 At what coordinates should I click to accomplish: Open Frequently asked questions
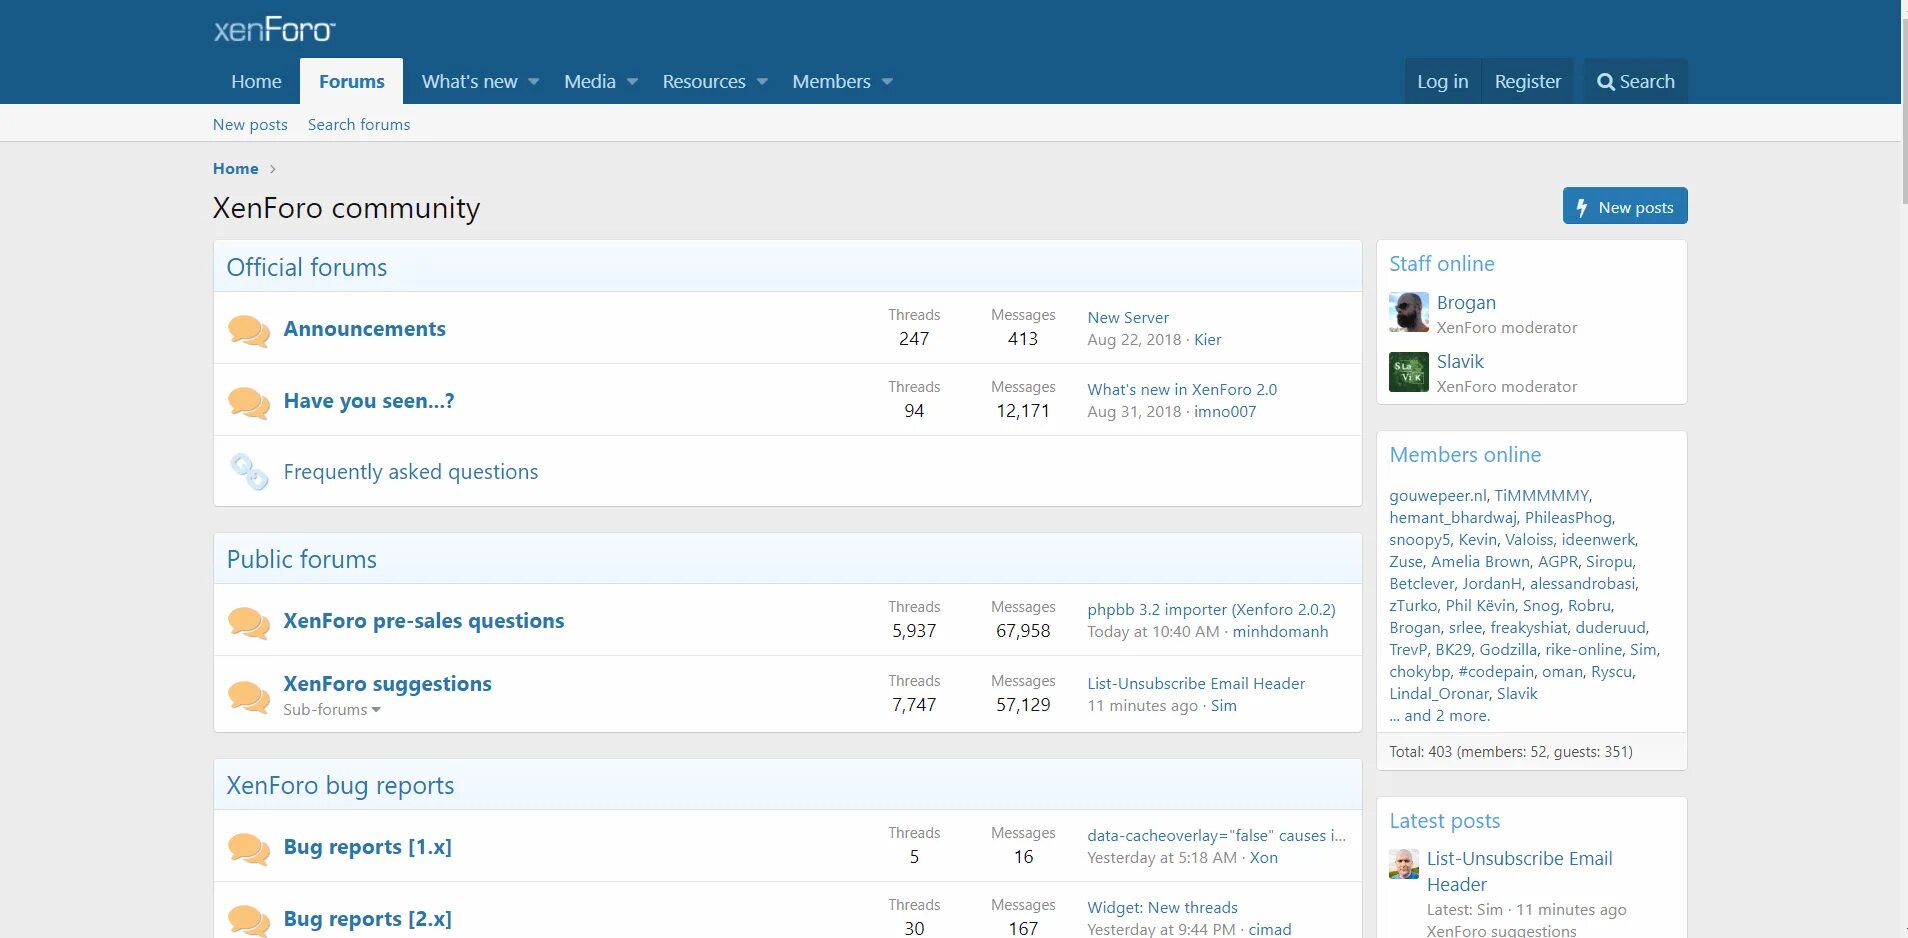point(410,471)
